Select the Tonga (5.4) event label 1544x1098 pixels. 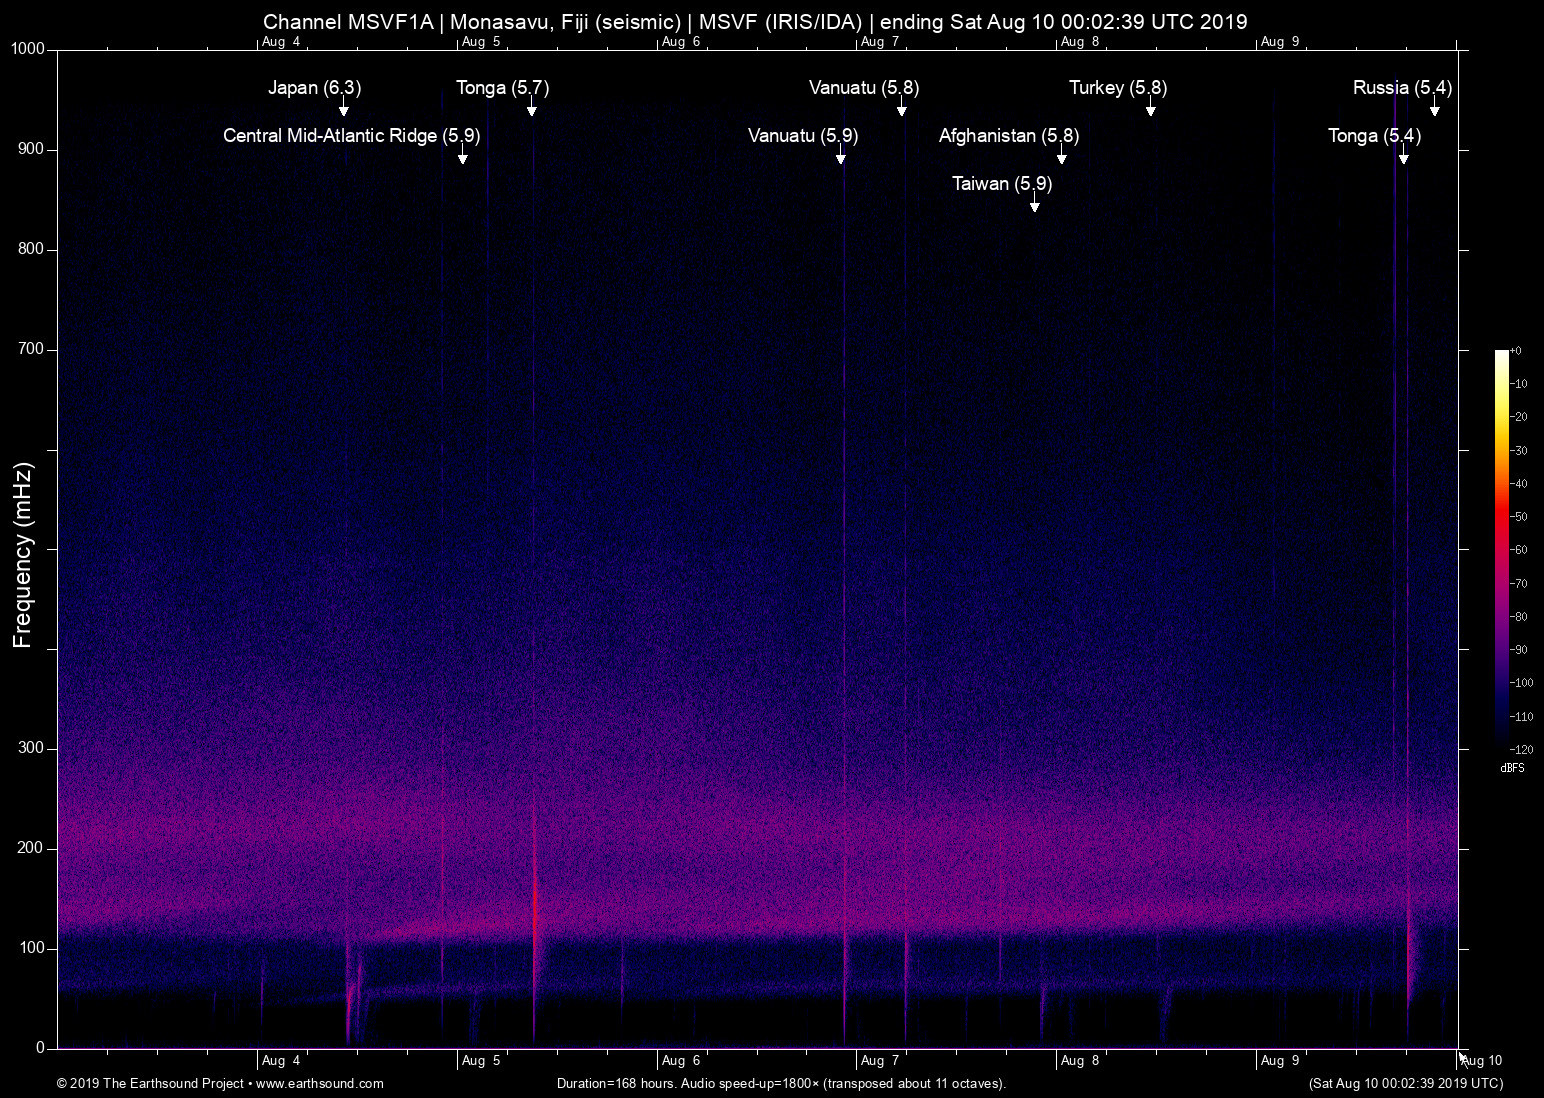point(1374,136)
